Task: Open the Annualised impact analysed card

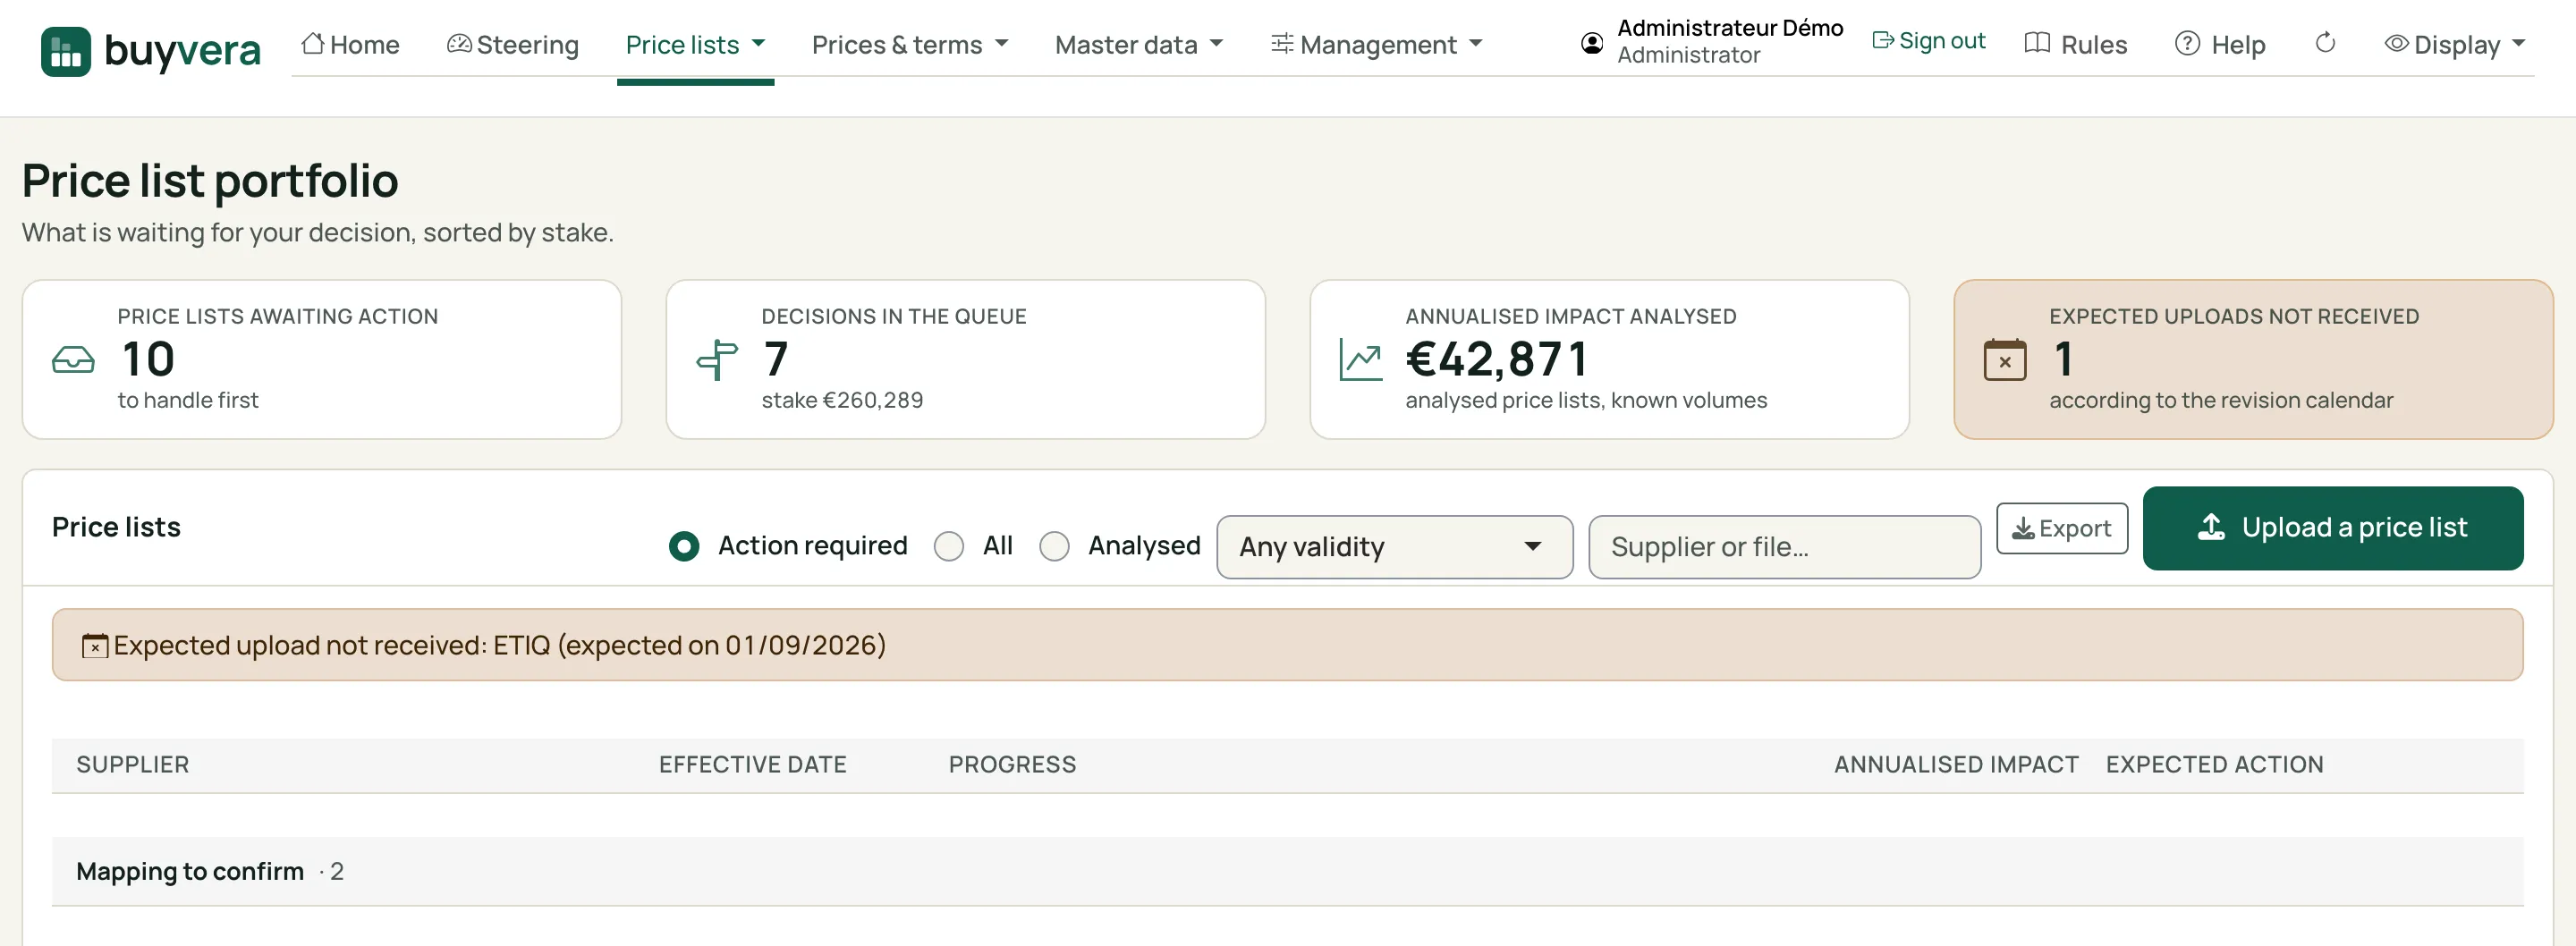Action: coord(1609,359)
